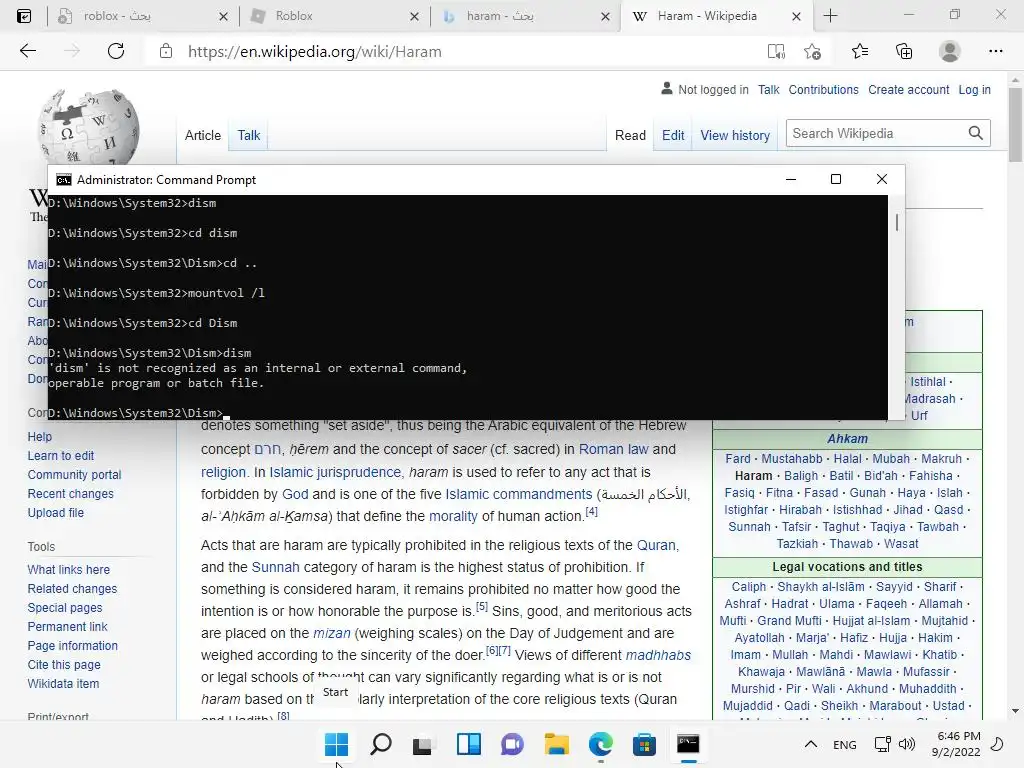Open the Edit tab on Wikipedia
This screenshot has height=768, width=1024.
[673, 135]
